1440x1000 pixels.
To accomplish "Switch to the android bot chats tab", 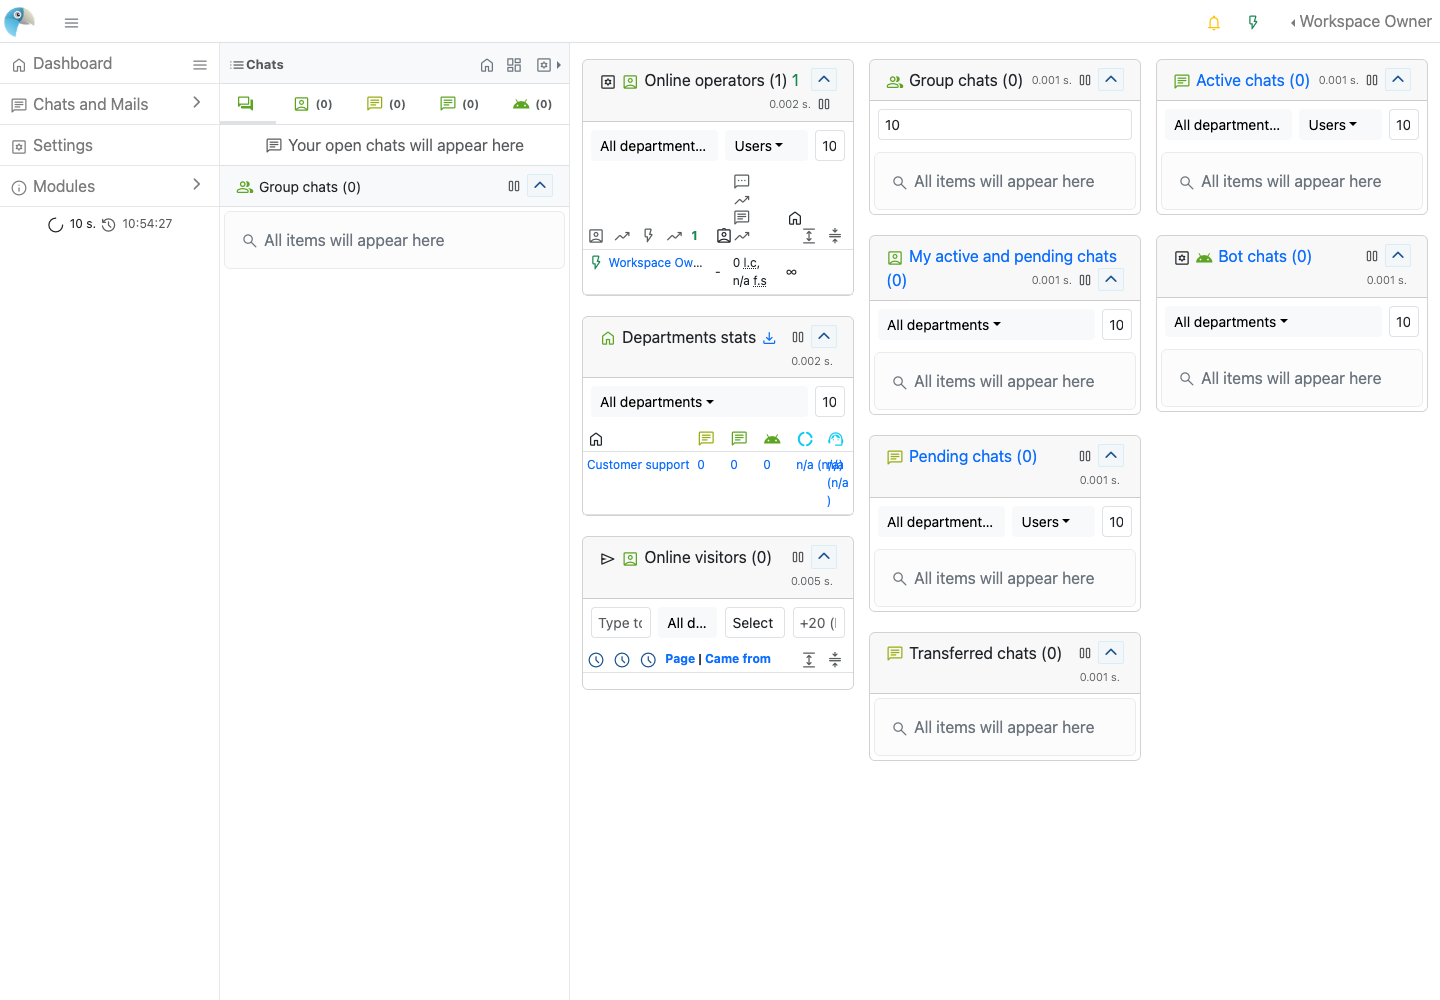I will (x=532, y=104).
